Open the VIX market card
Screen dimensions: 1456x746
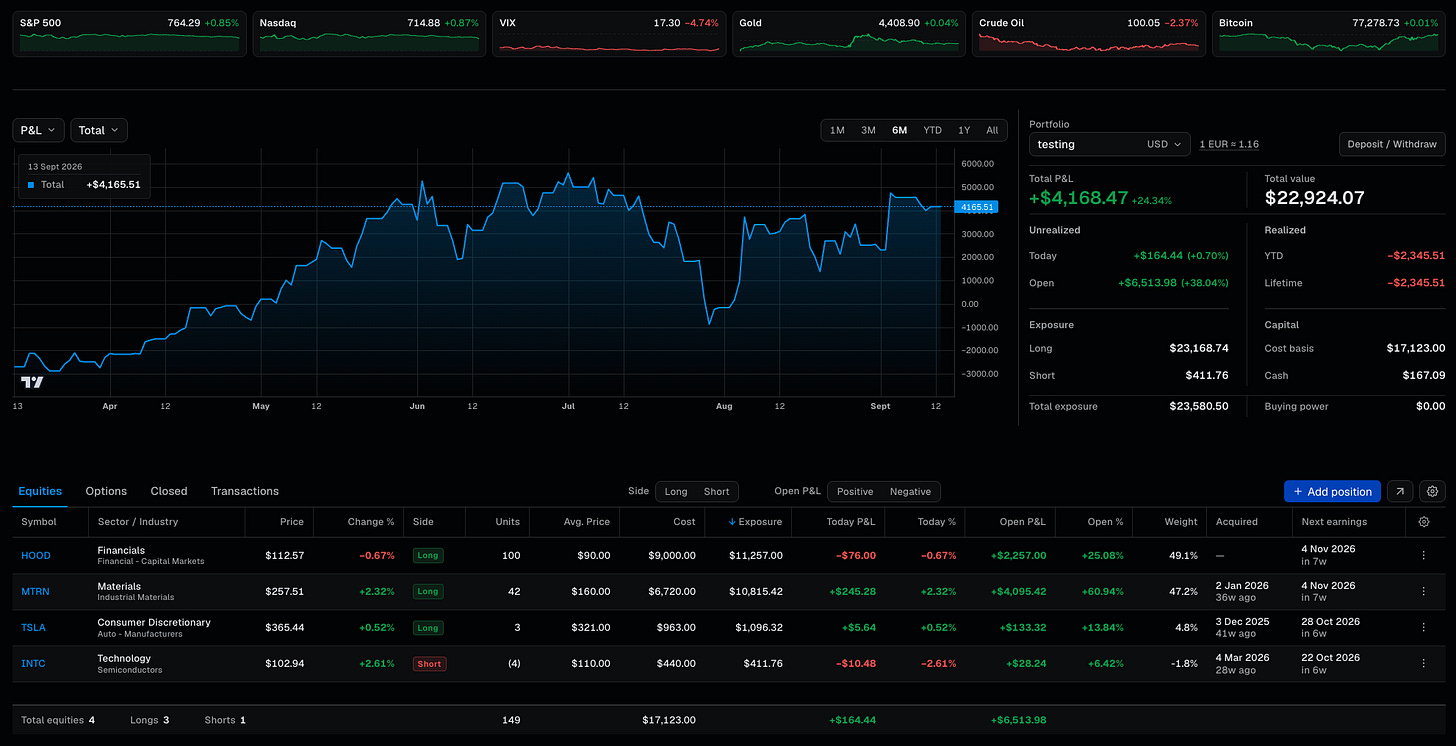tap(610, 34)
